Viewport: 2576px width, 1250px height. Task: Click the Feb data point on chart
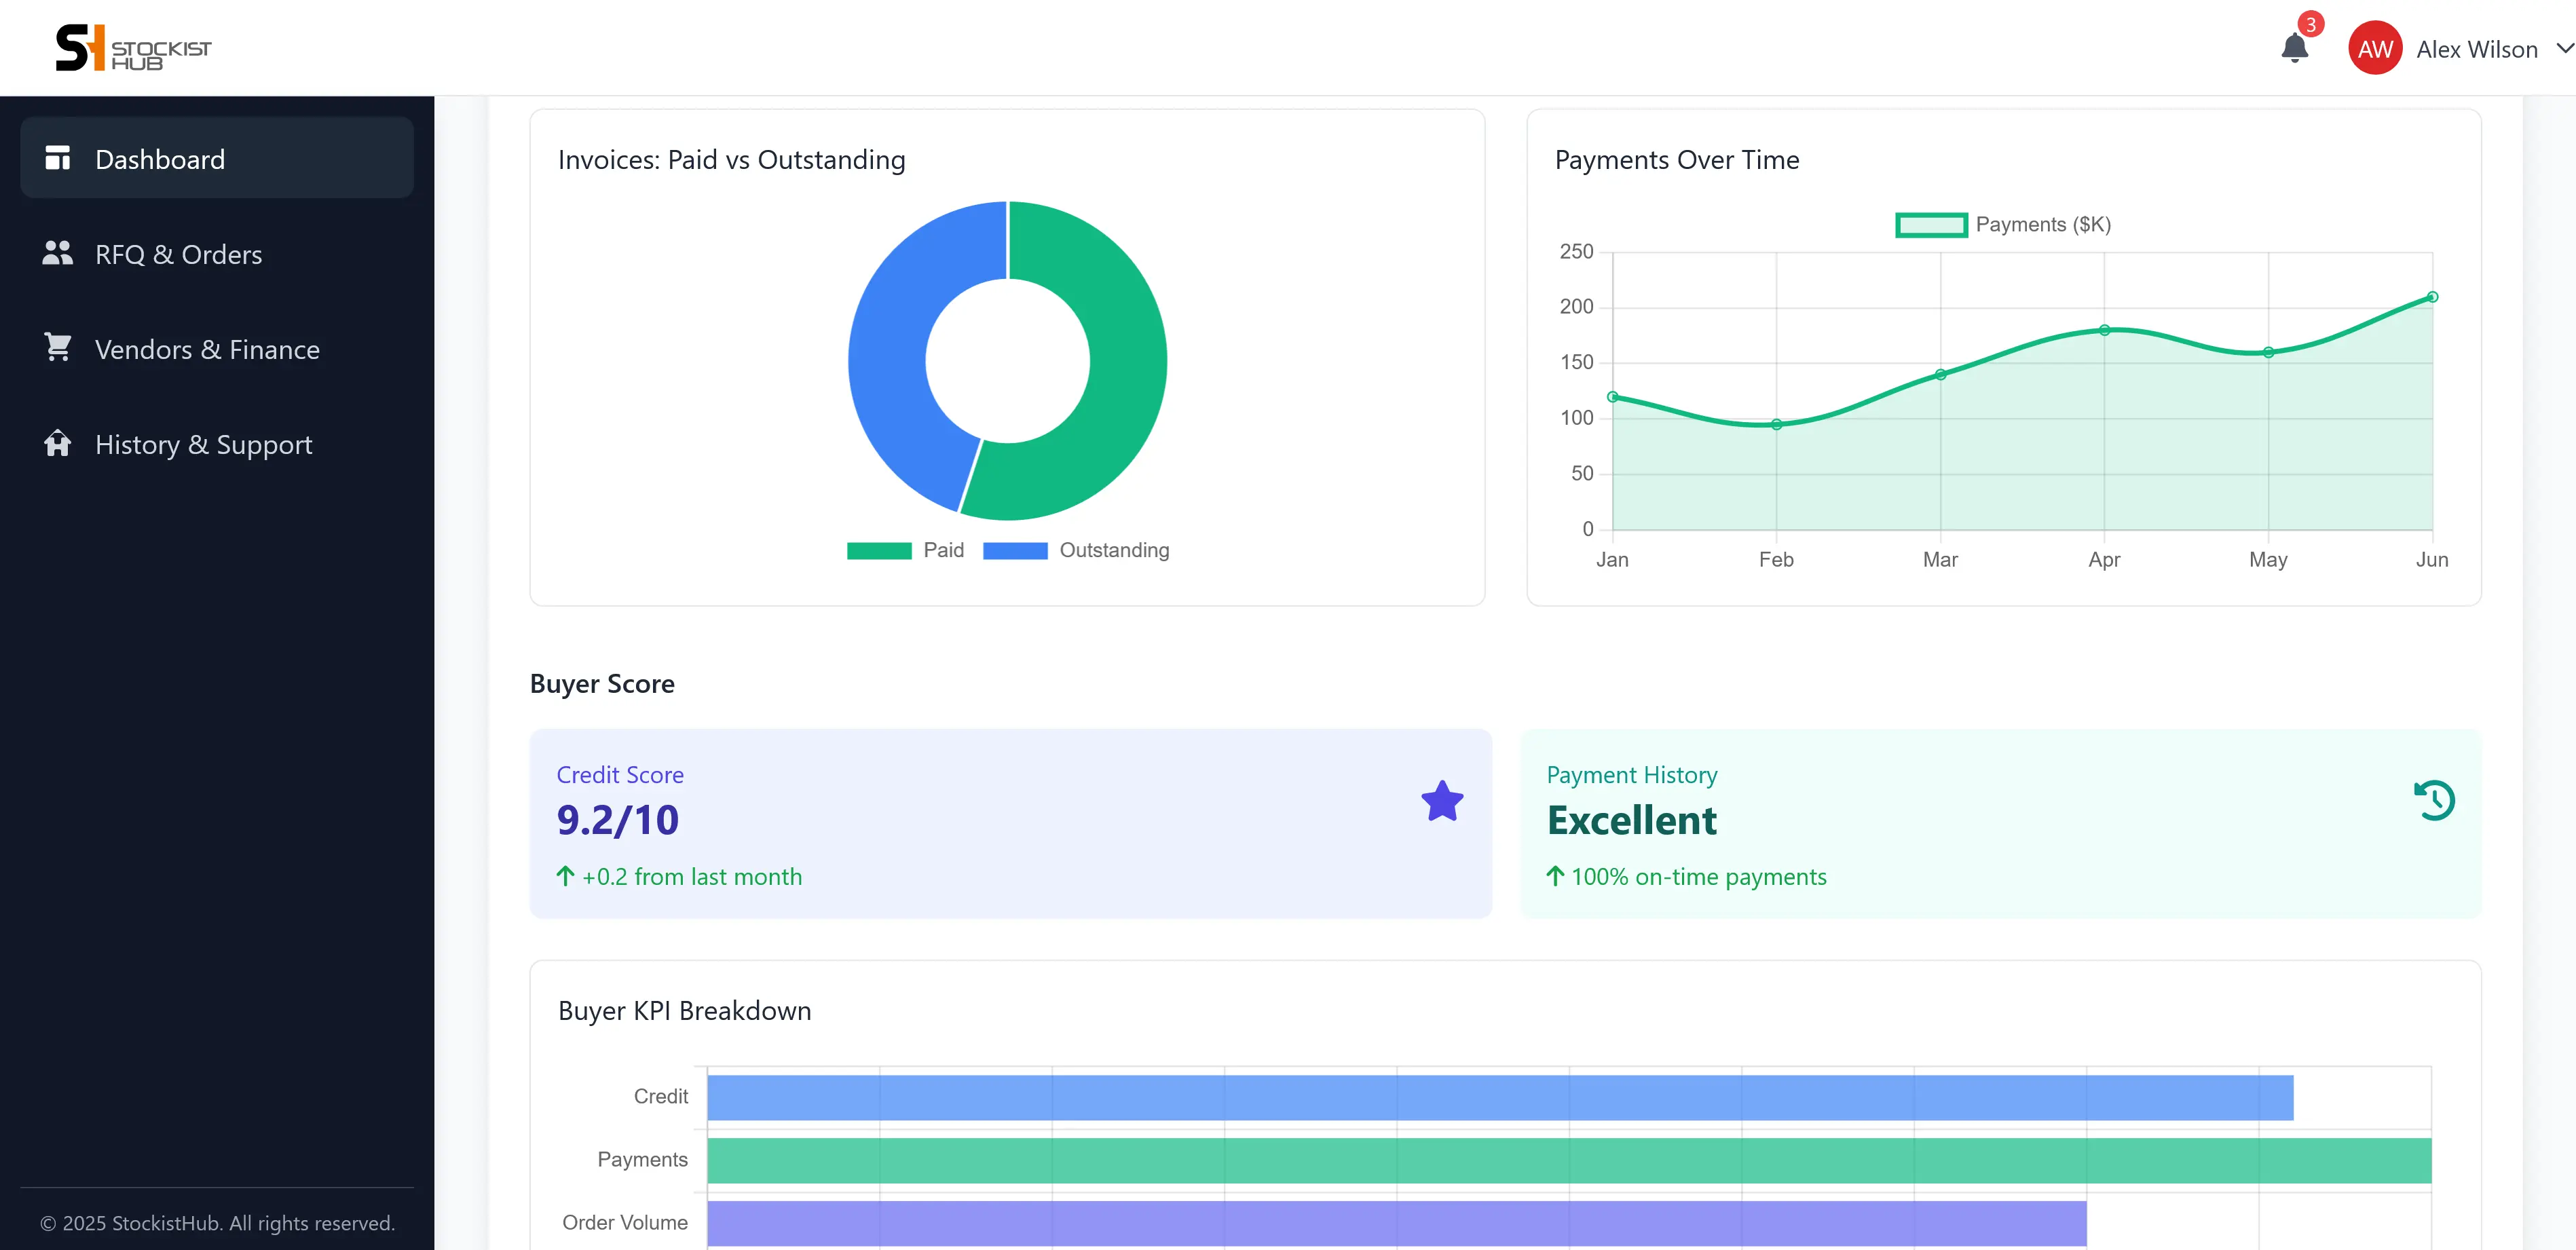1777,424
